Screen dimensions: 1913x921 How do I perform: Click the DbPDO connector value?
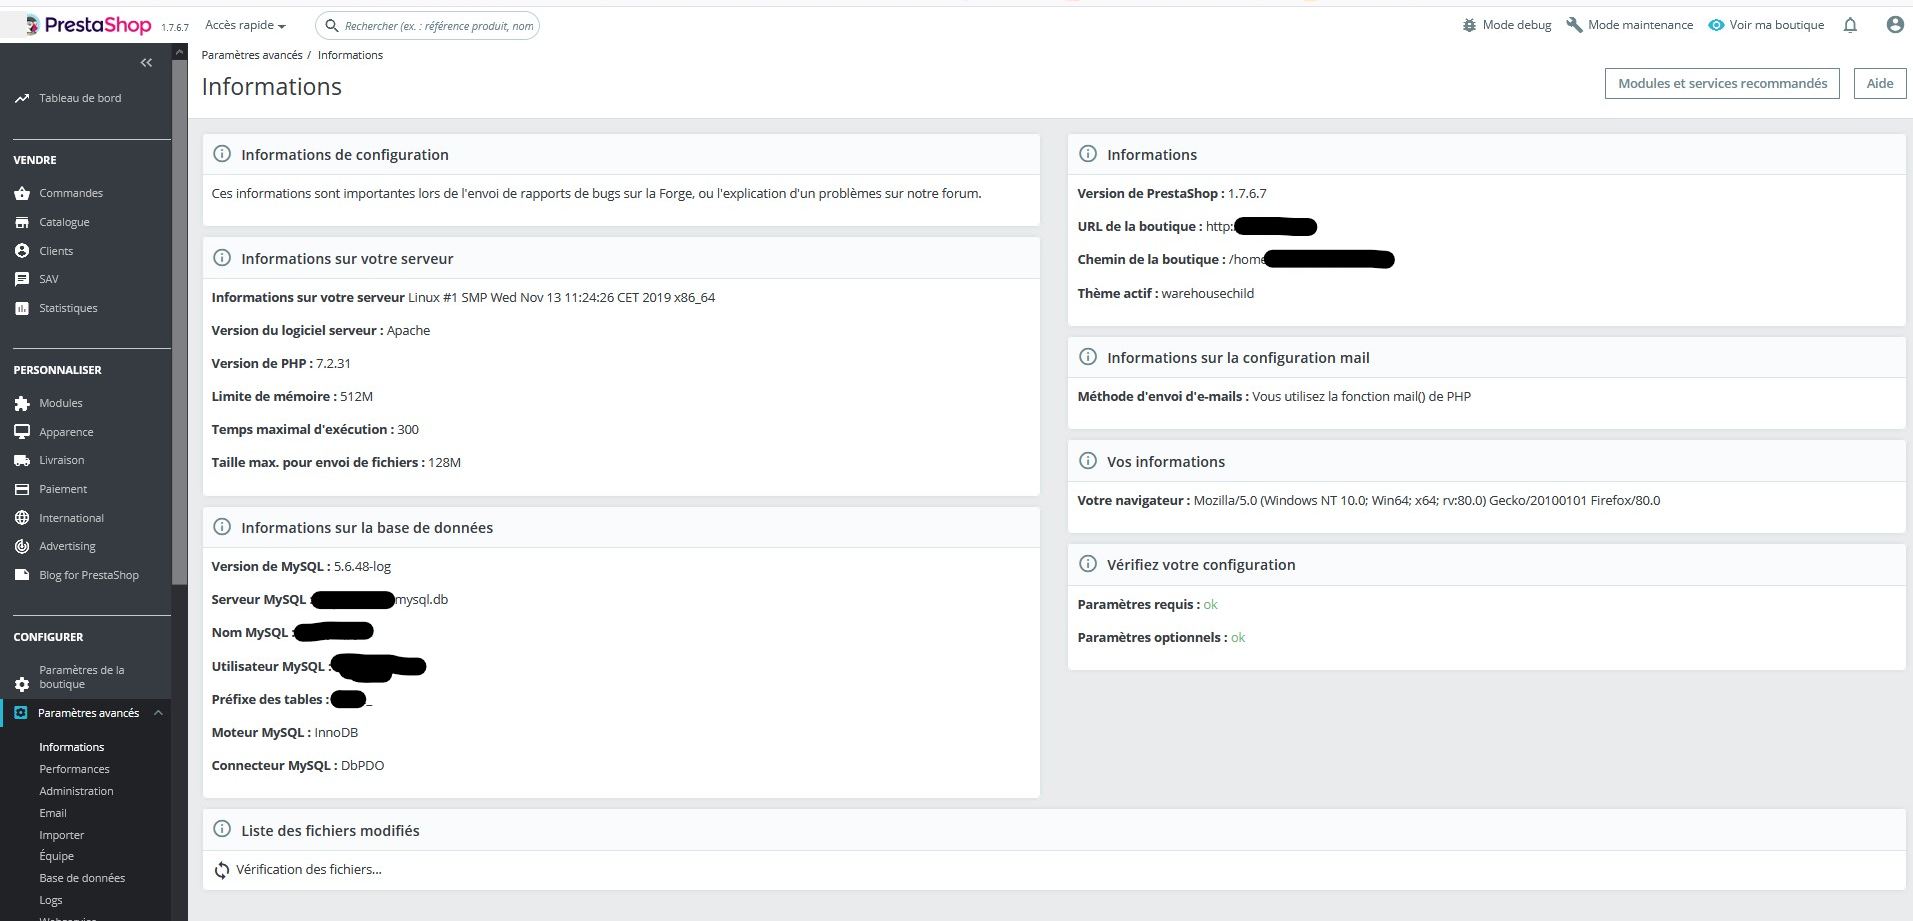[x=362, y=765]
